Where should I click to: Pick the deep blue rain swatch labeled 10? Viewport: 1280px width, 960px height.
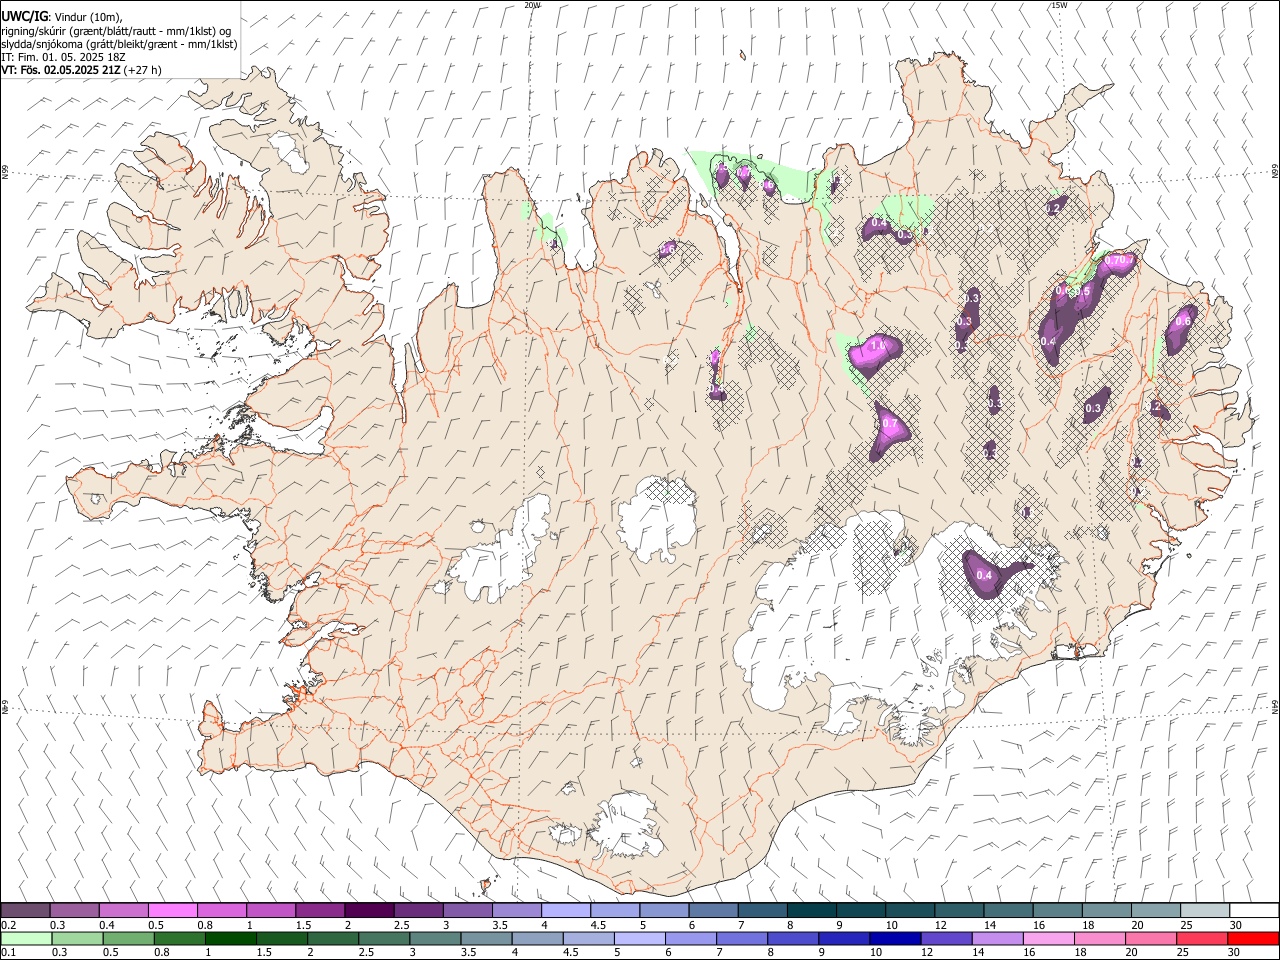pos(895,938)
